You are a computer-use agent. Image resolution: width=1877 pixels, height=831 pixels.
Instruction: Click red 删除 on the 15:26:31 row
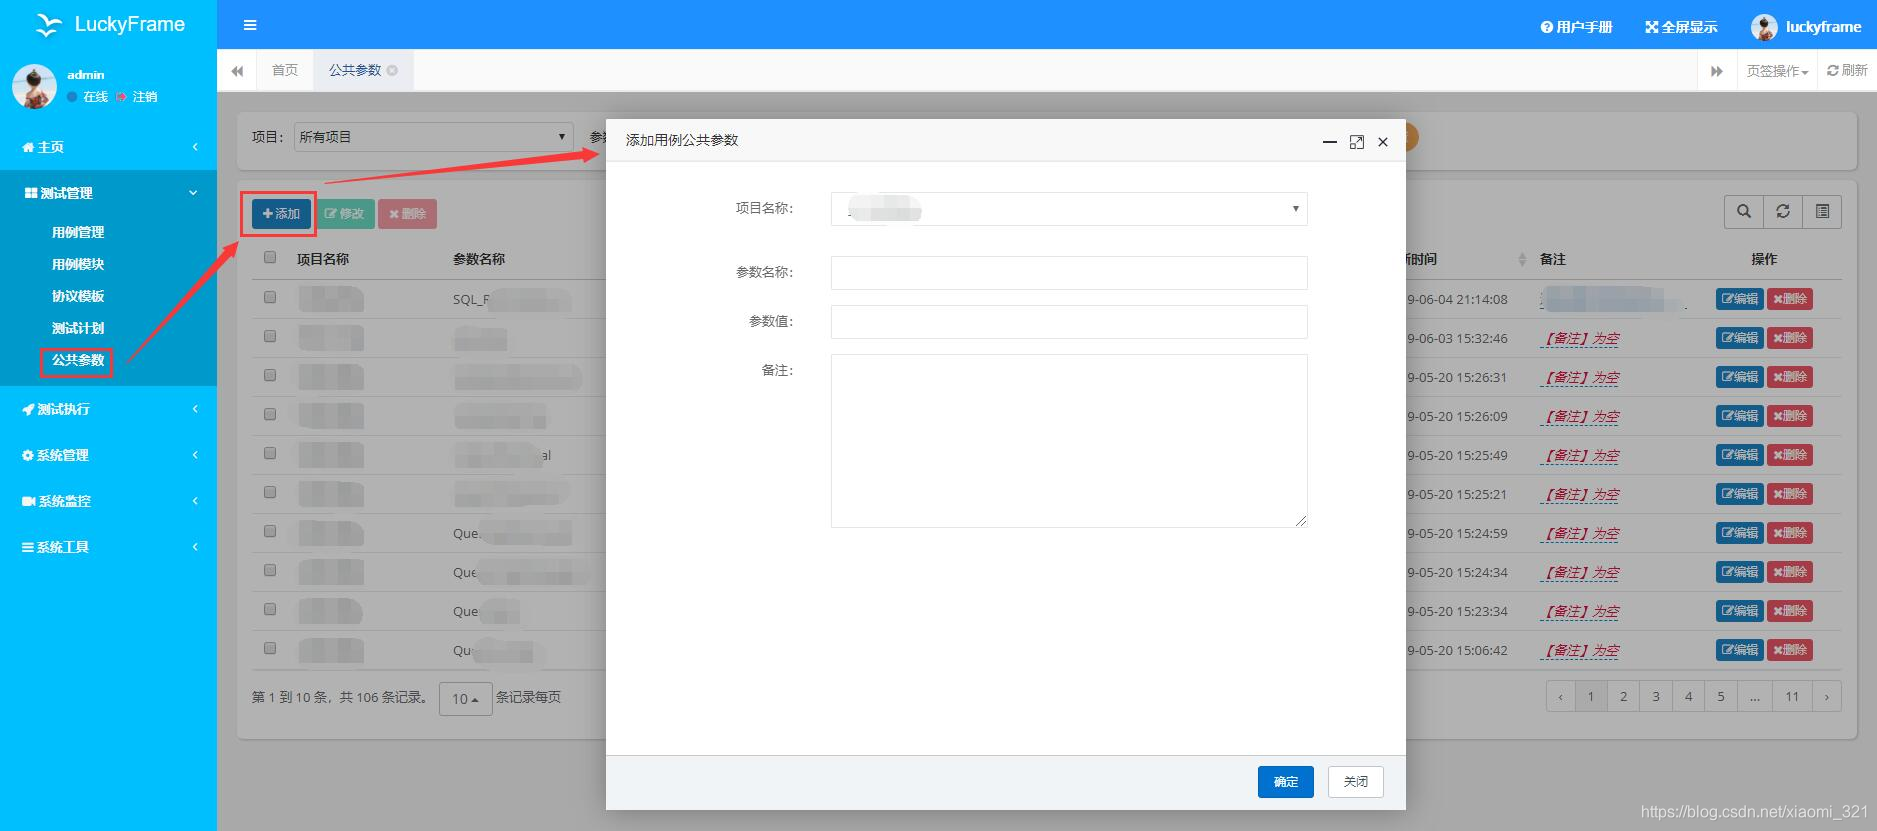(1790, 377)
